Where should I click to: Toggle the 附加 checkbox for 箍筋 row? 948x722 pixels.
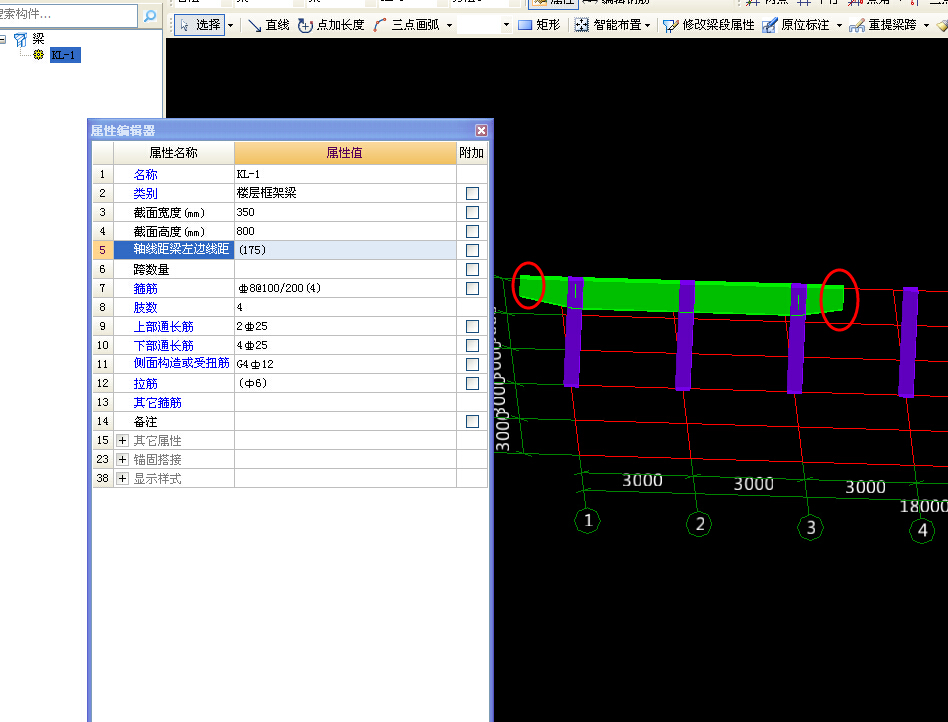pyautogui.click(x=472, y=288)
